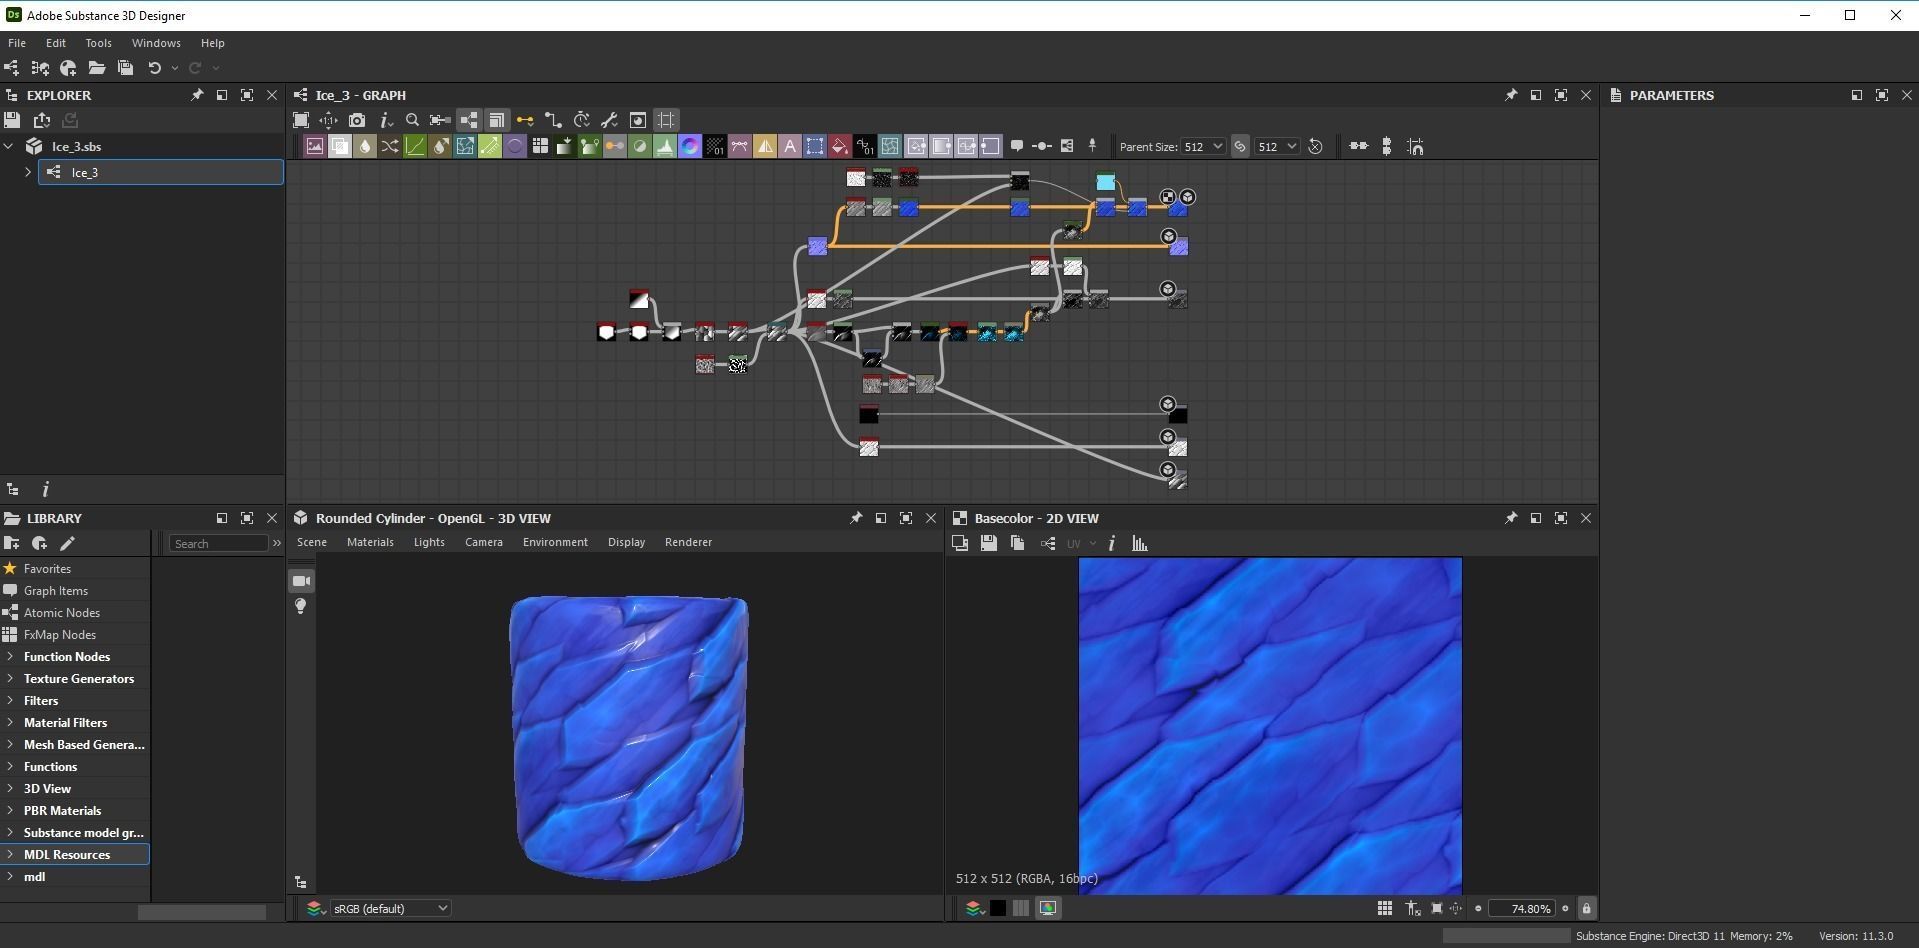This screenshot has width=1919, height=948.
Task: Add a Curve node from the toolbar
Action: [415, 146]
